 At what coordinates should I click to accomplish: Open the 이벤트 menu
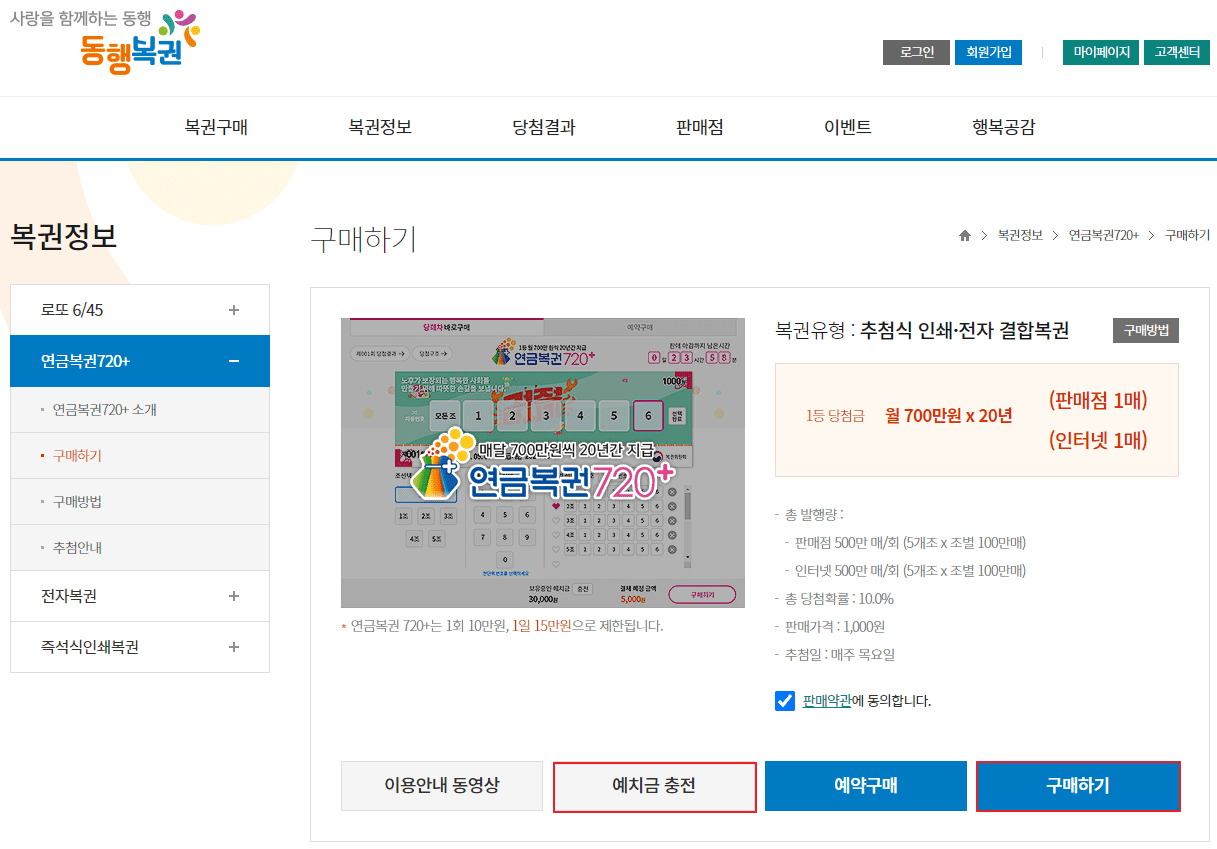(x=848, y=127)
